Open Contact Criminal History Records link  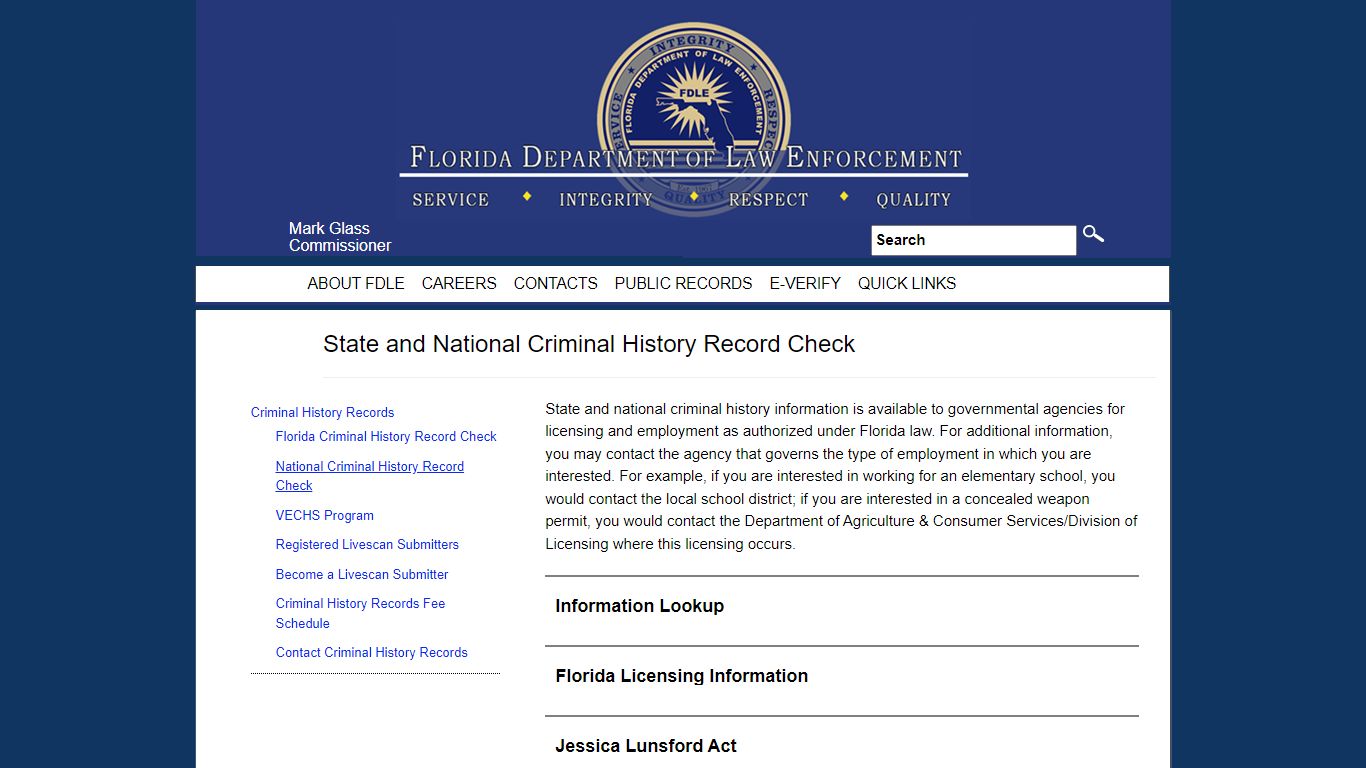[x=372, y=652]
